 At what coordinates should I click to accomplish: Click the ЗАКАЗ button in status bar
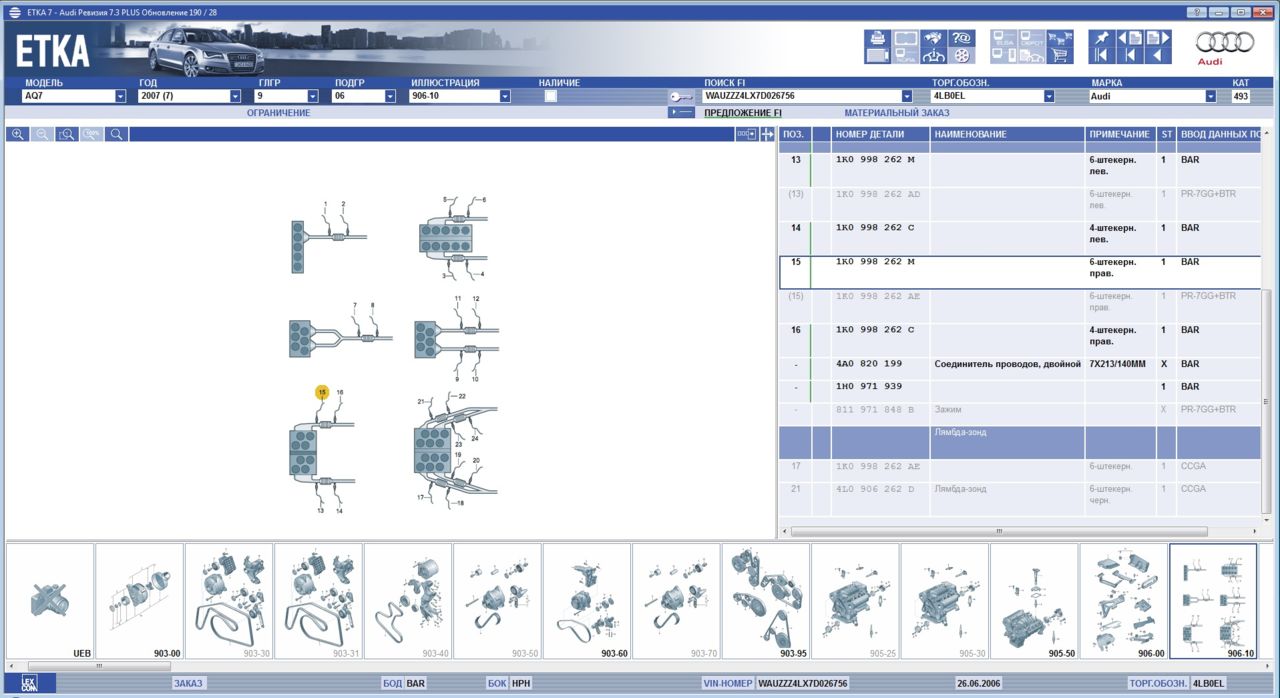pos(188,684)
